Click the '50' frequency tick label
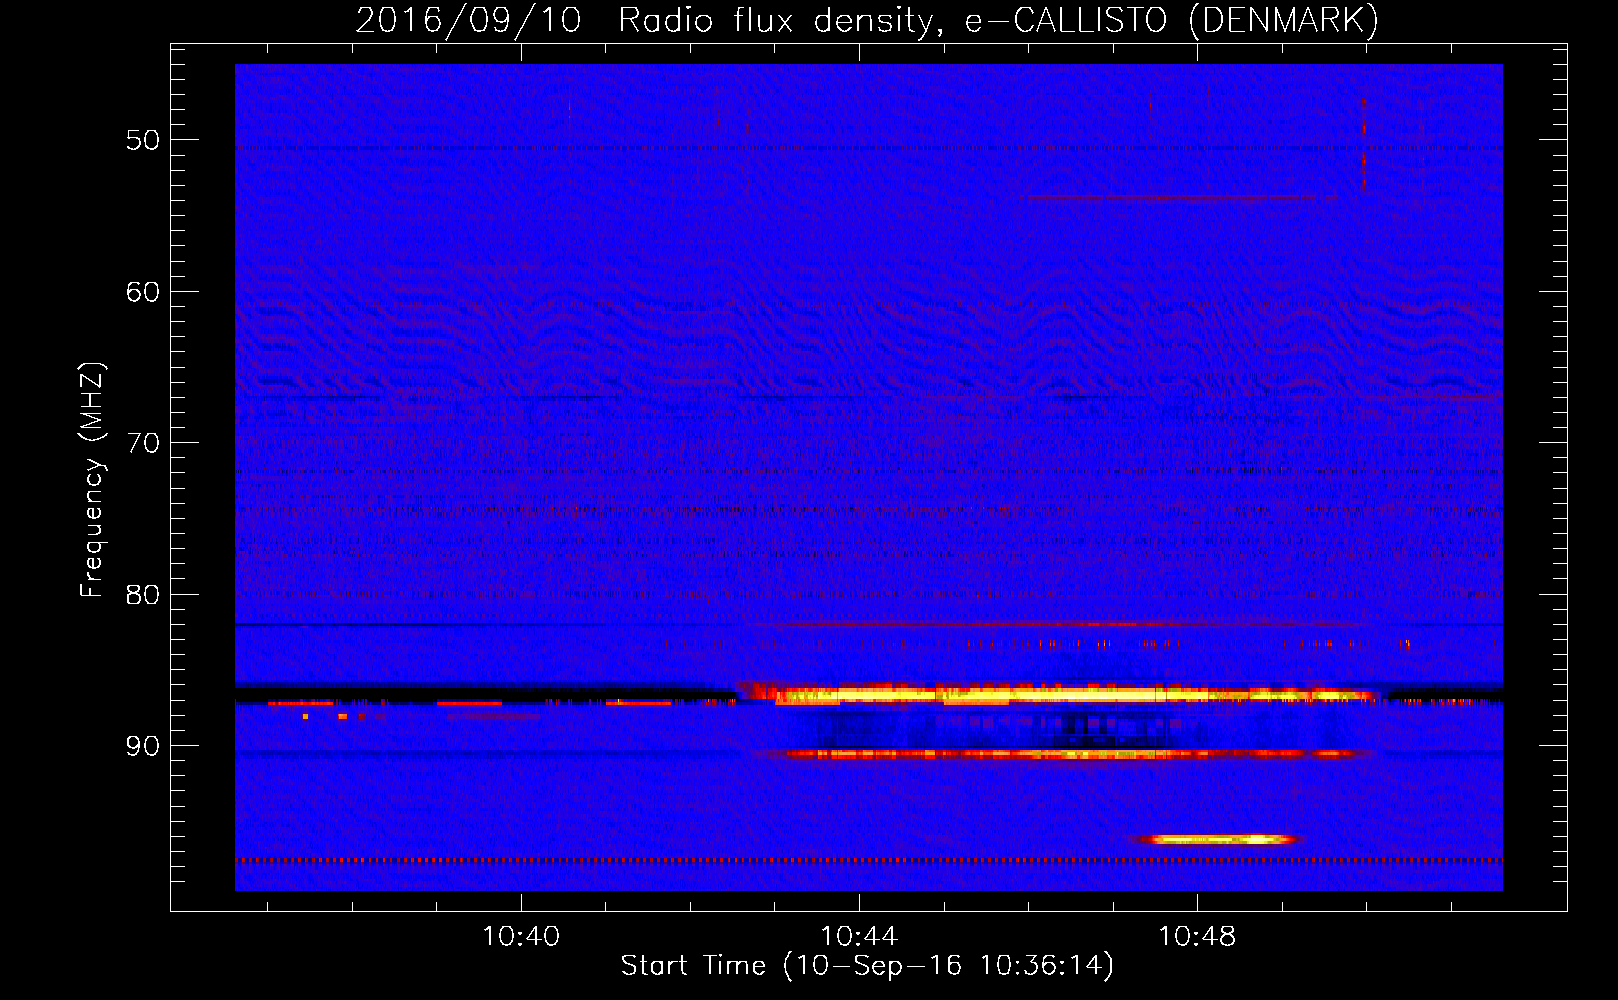Viewport: 1618px width, 1000px height. point(143,140)
